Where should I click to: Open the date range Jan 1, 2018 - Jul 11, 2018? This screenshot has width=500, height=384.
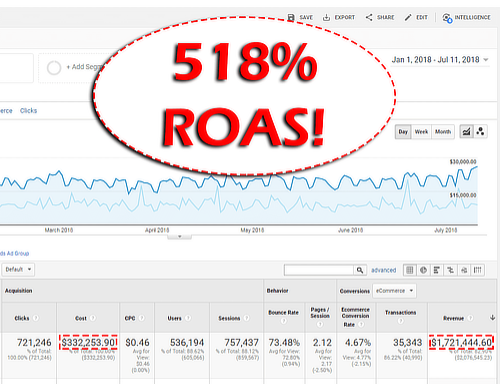click(440, 60)
